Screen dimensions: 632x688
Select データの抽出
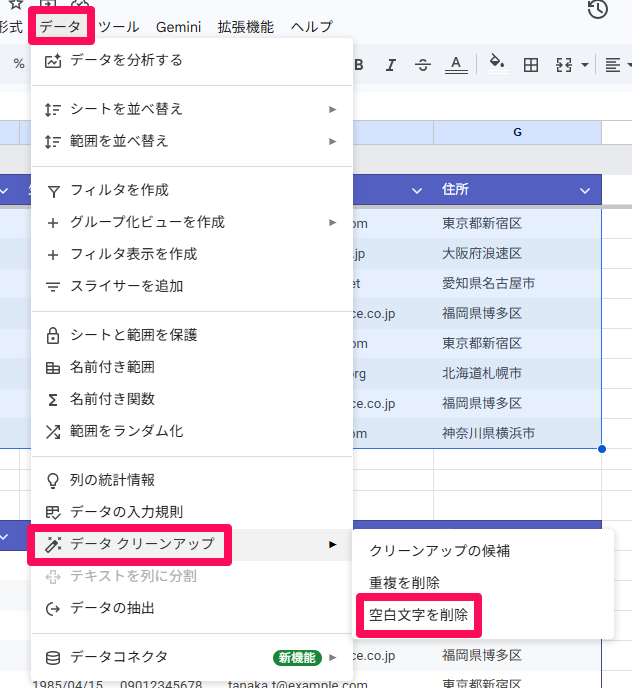pyautogui.click(x=192, y=609)
